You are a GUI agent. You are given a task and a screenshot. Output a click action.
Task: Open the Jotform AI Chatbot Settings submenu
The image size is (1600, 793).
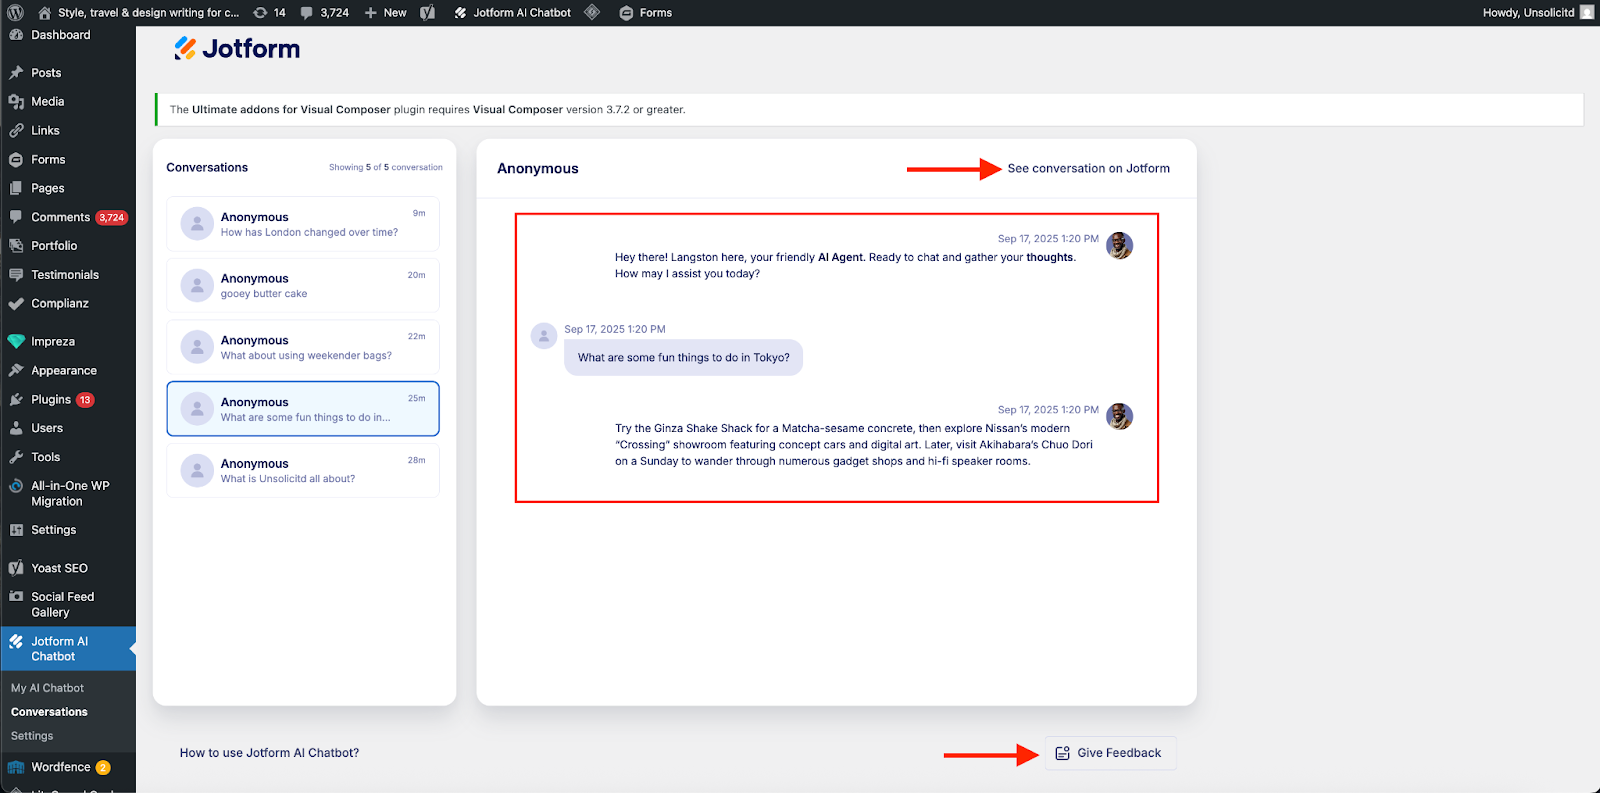[32, 736]
